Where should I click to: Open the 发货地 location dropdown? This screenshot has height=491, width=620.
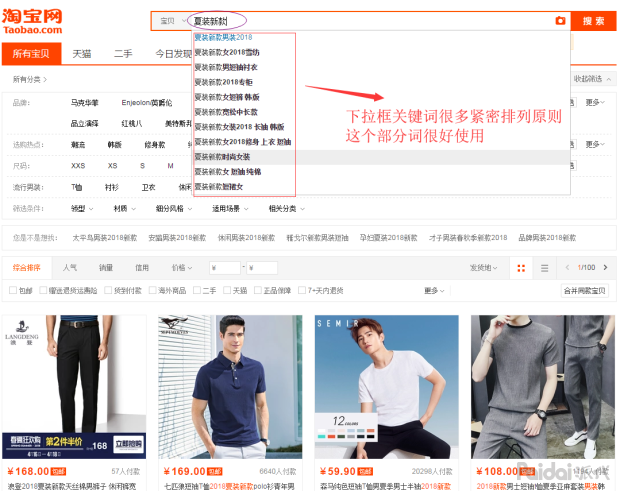pos(484,268)
